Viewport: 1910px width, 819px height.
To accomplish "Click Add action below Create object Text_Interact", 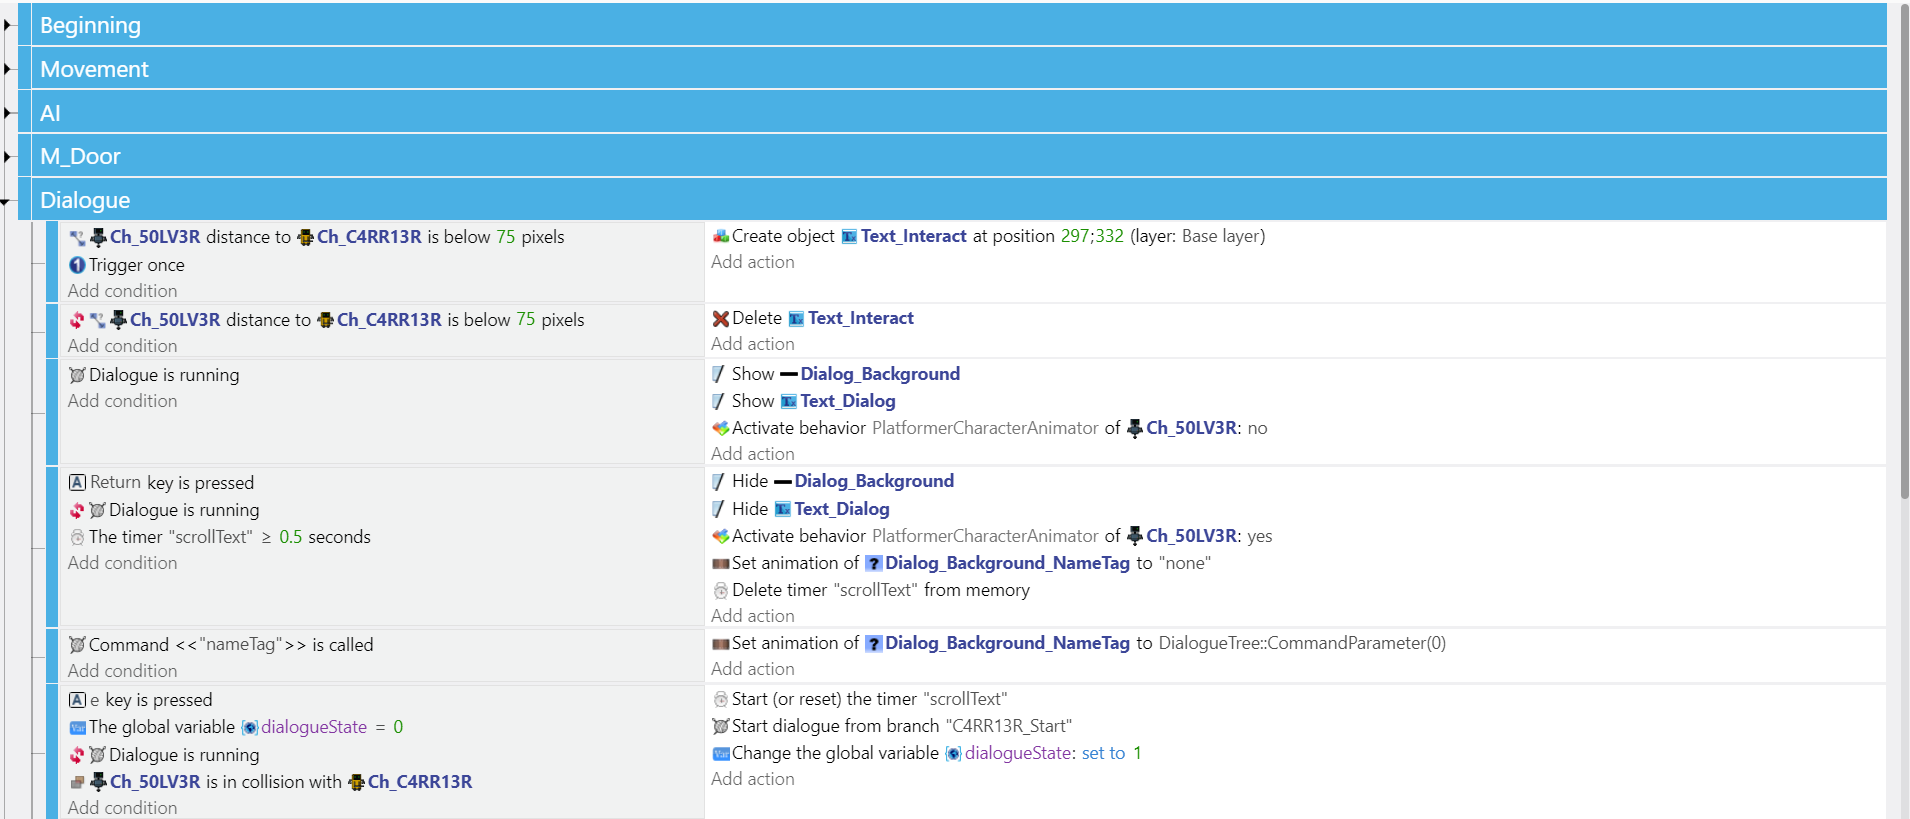I will tap(752, 262).
